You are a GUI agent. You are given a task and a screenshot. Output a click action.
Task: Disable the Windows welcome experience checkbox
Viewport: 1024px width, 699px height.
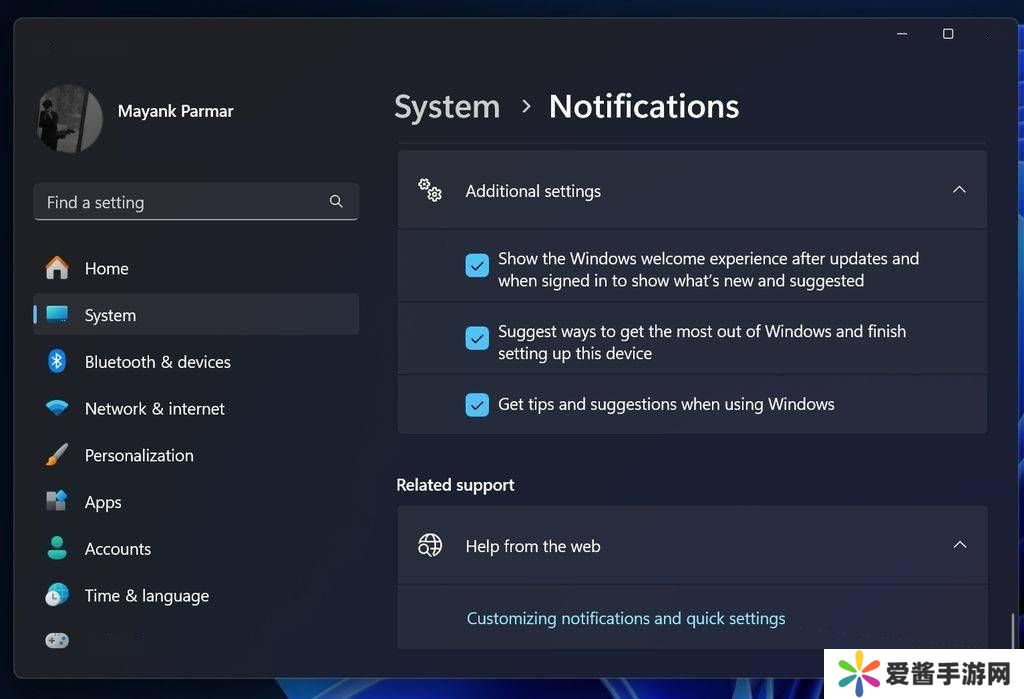point(477,265)
